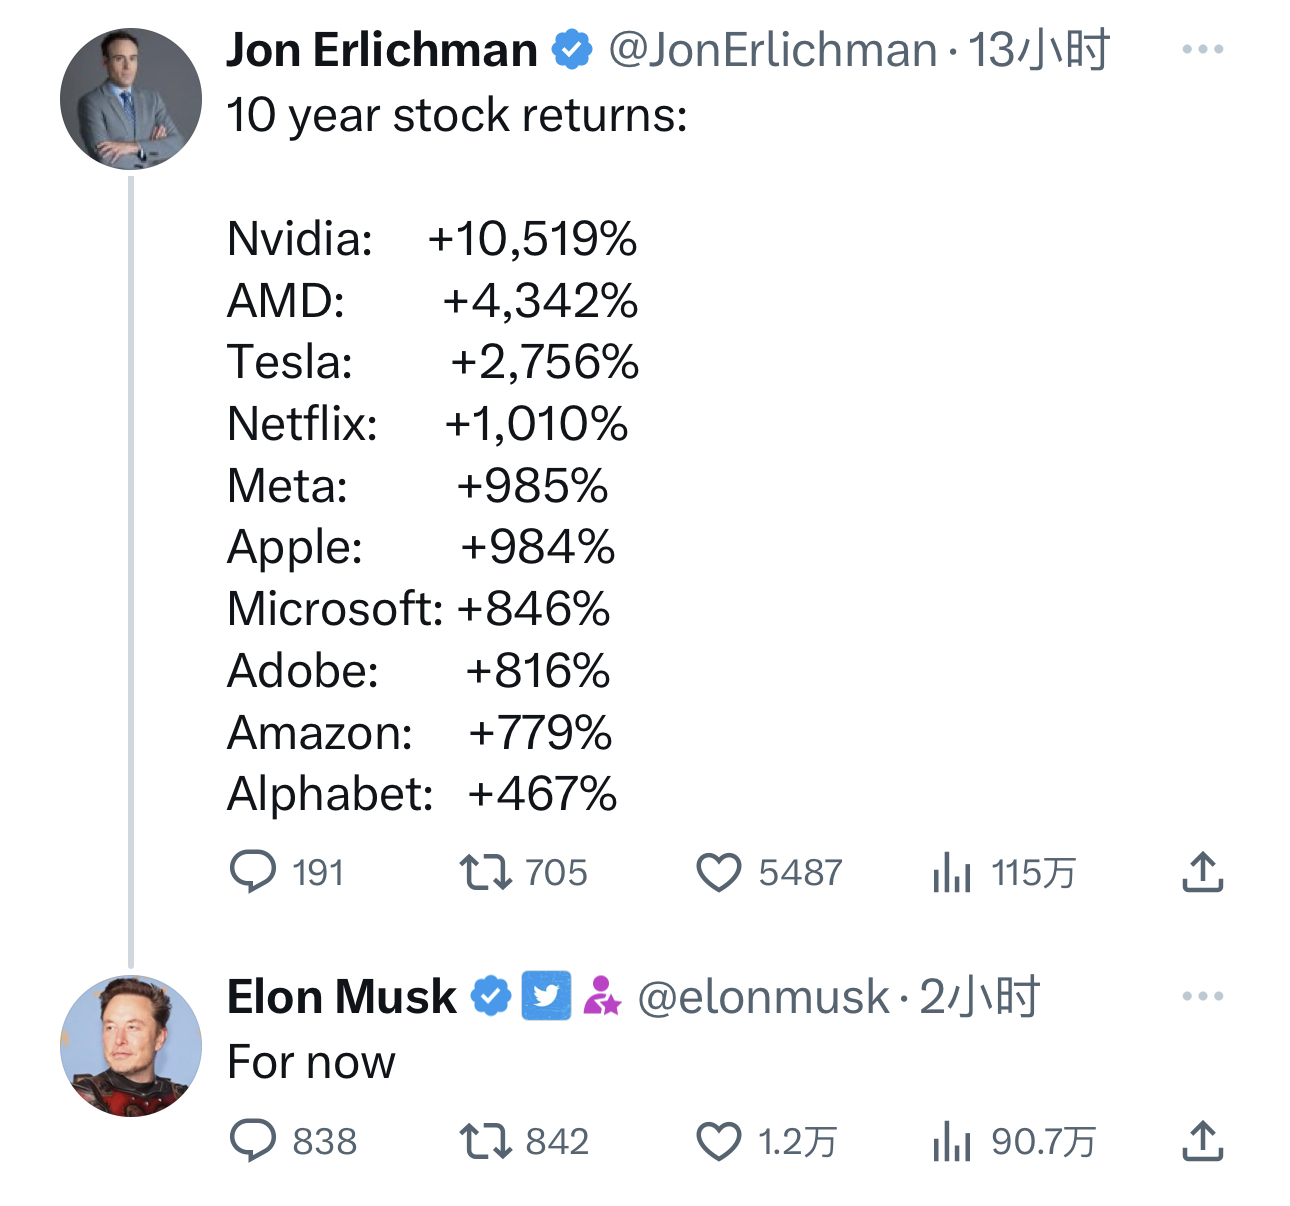Click the Twitter bird affiliate badge
1290x1206 pixels.
click(546, 996)
